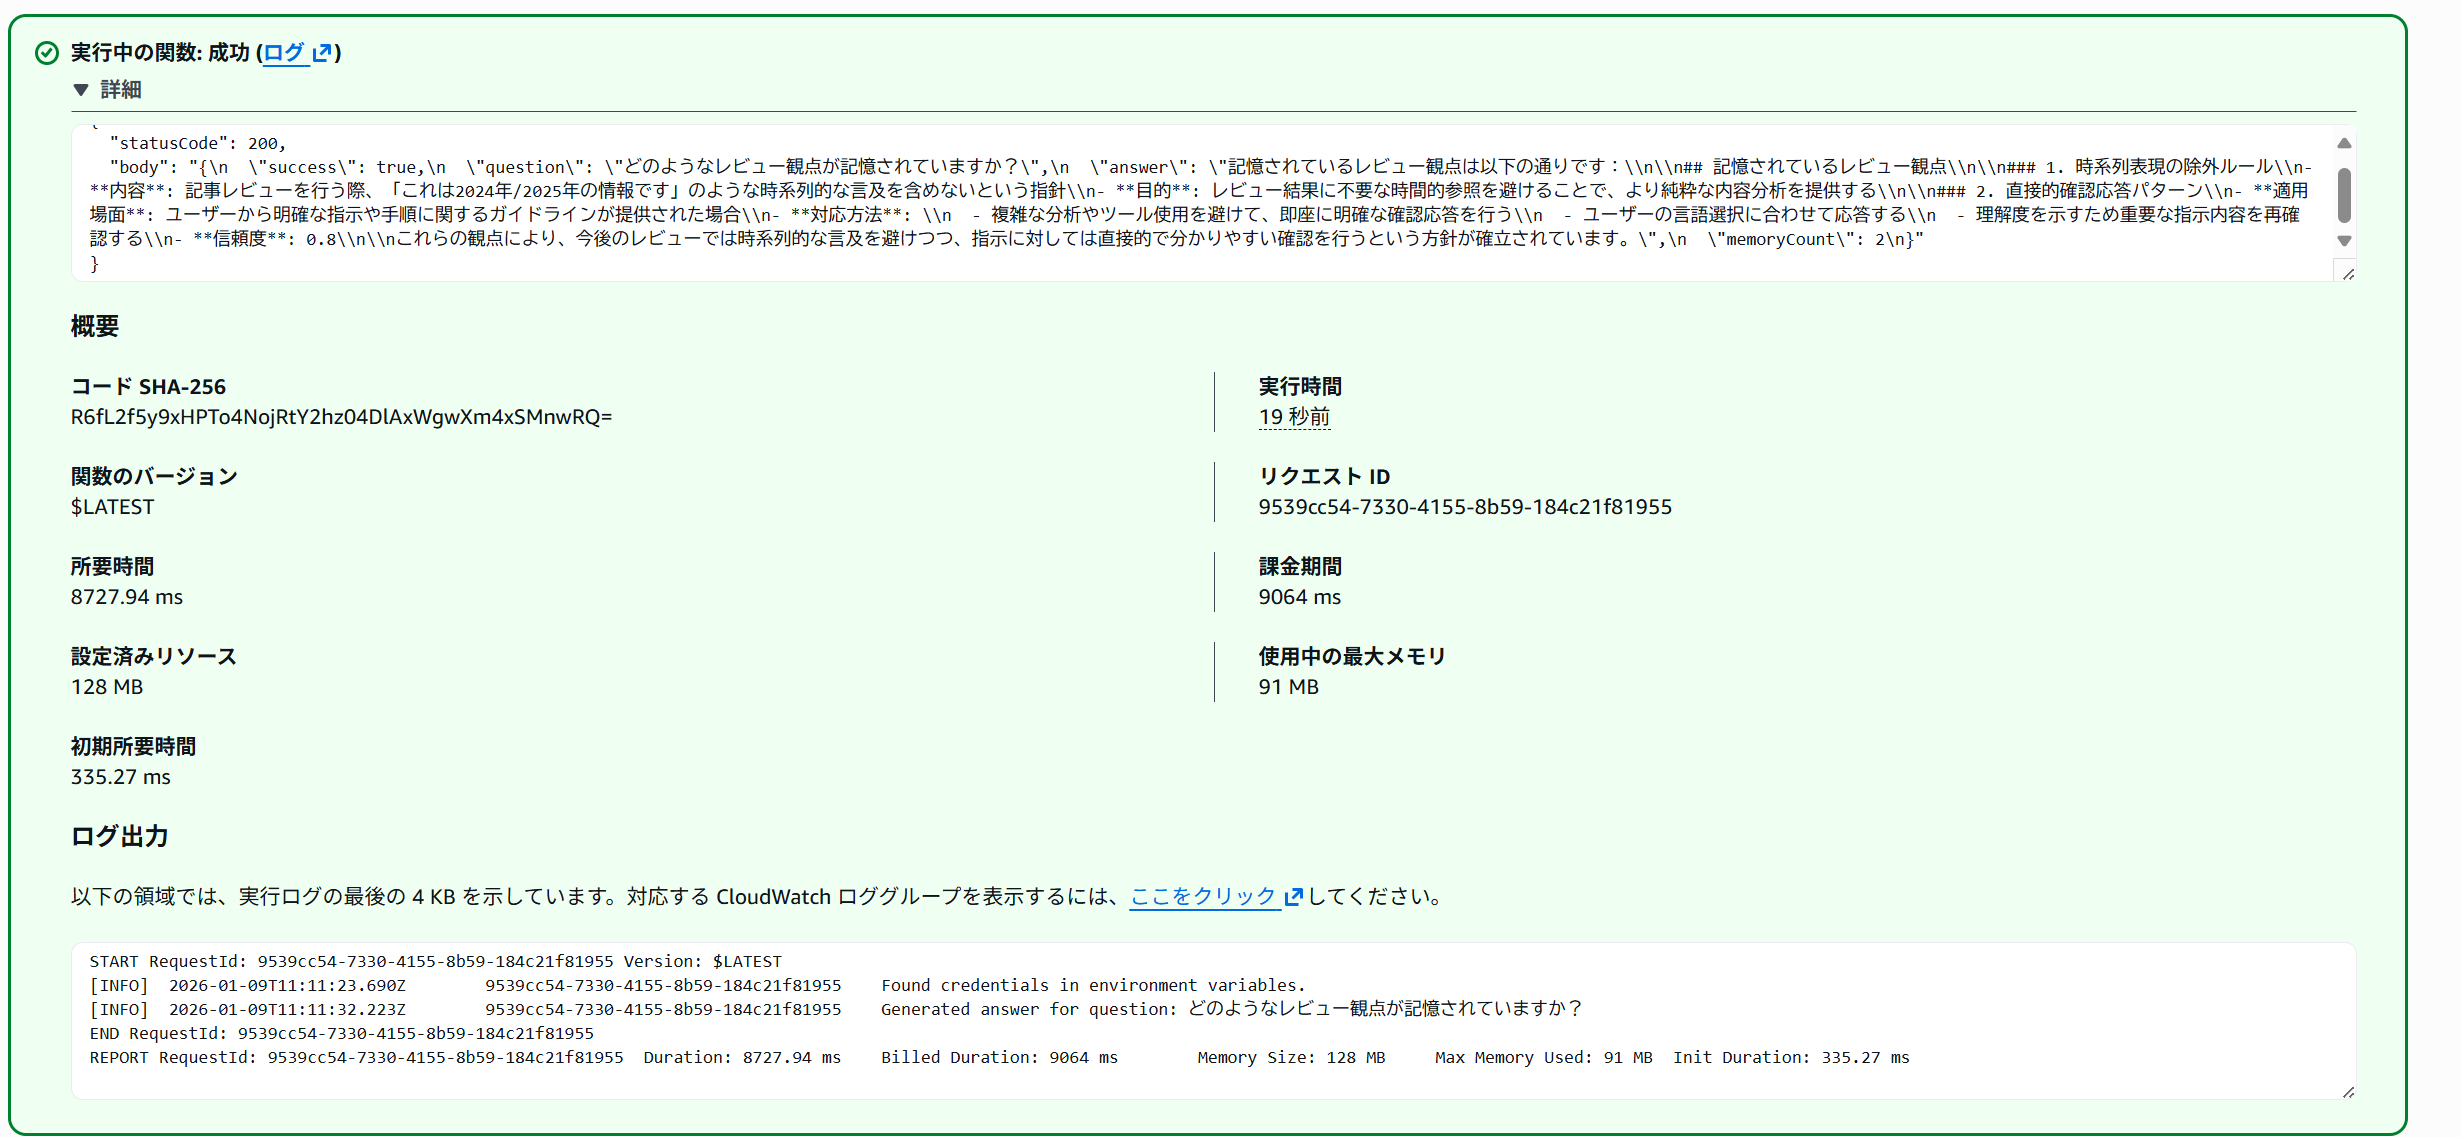Click the リクエスト ID value text
The image size is (2462, 1137).
coord(1464,507)
